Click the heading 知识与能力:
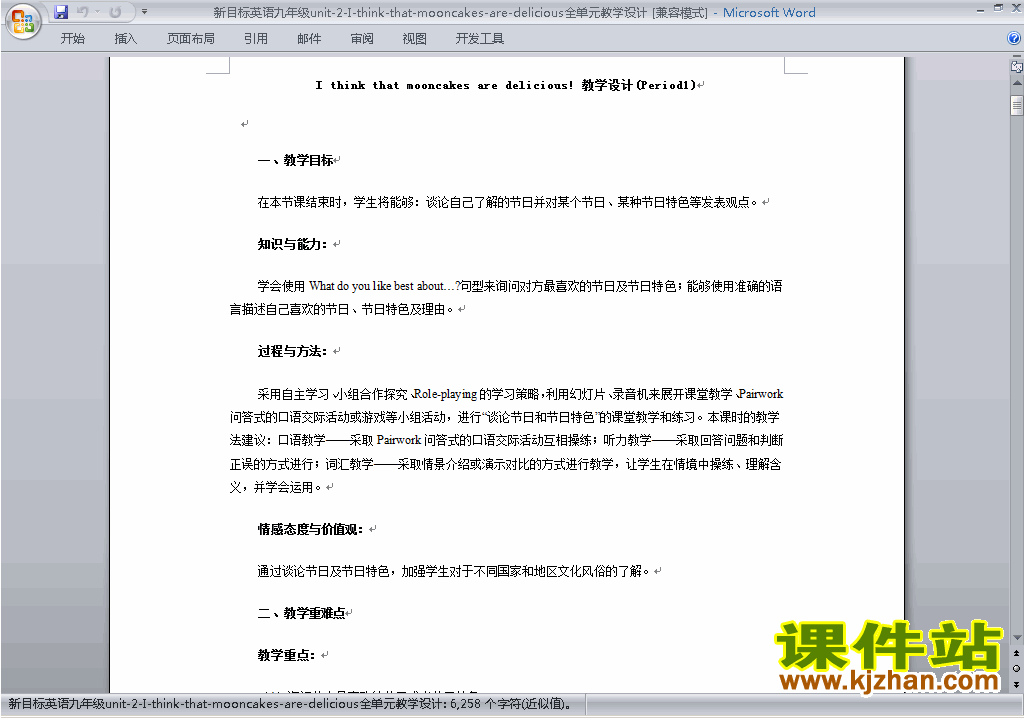The height and width of the screenshot is (718, 1024). [293, 244]
